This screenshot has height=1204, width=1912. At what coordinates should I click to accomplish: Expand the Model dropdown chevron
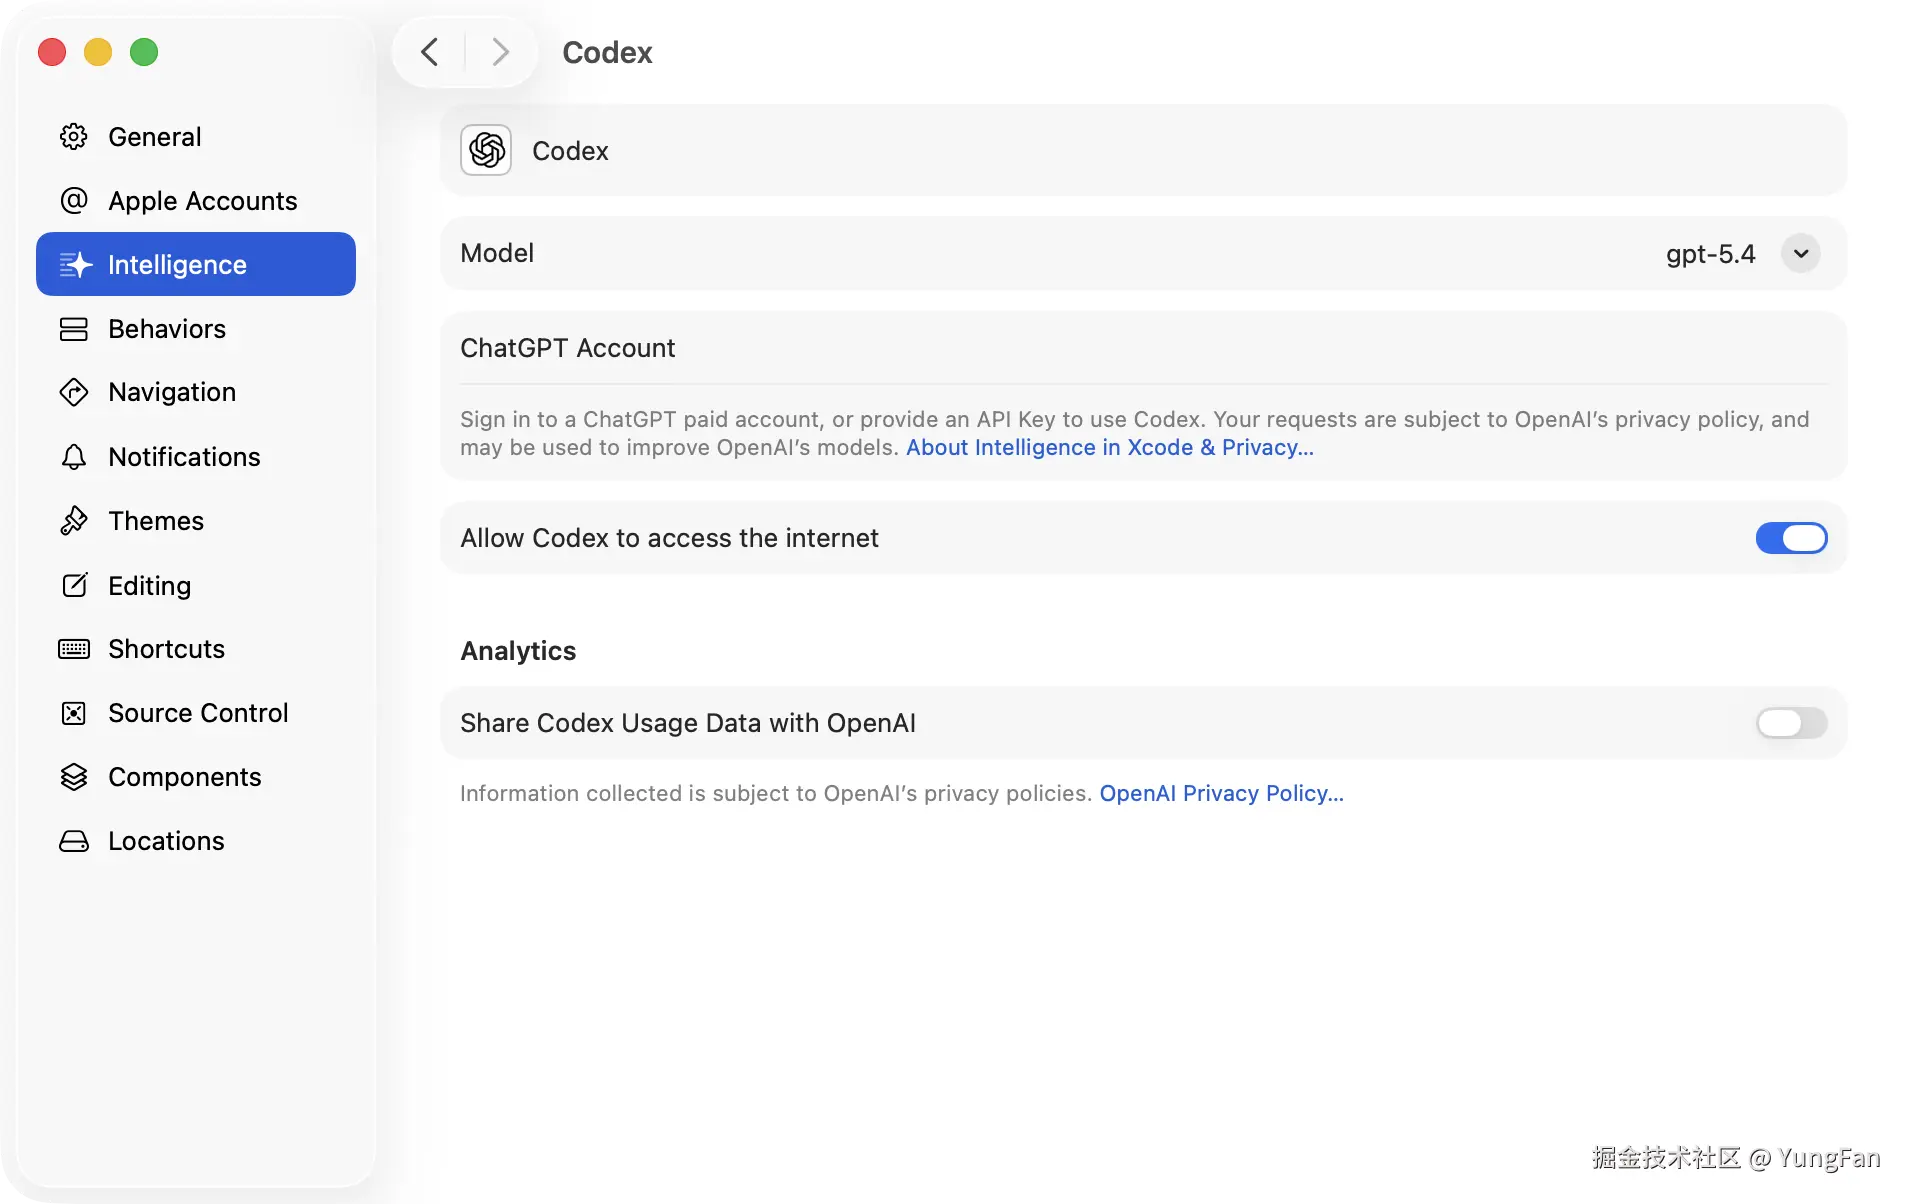pyautogui.click(x=1800, y=253)
